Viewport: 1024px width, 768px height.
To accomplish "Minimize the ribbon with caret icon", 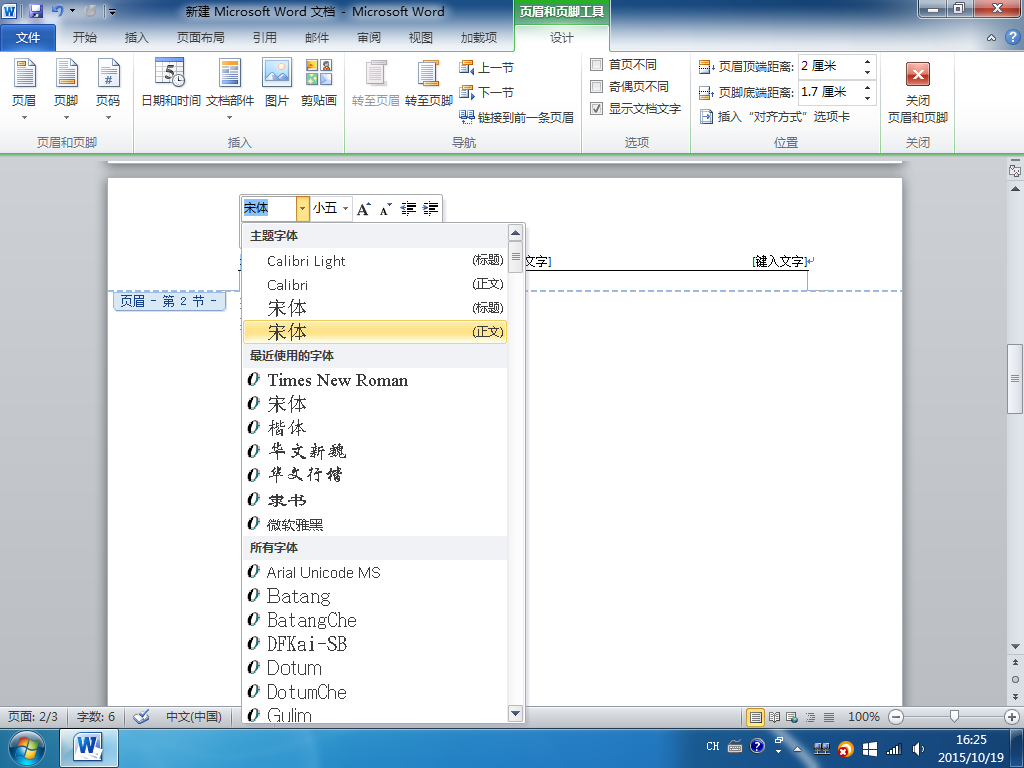I will pos(991,38).
